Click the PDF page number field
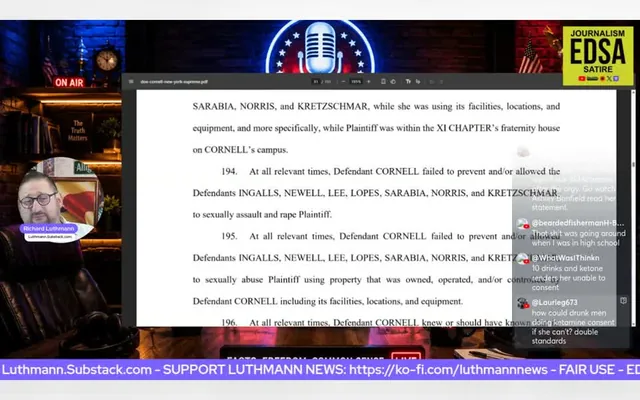The image size is (640, 400). click(316, 82)
